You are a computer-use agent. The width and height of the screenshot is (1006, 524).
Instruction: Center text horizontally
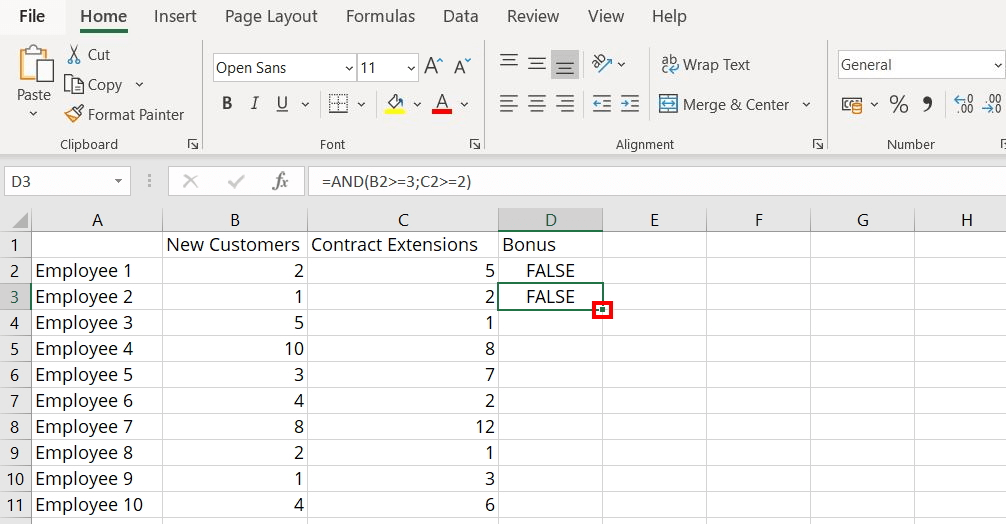click(537, 103)
